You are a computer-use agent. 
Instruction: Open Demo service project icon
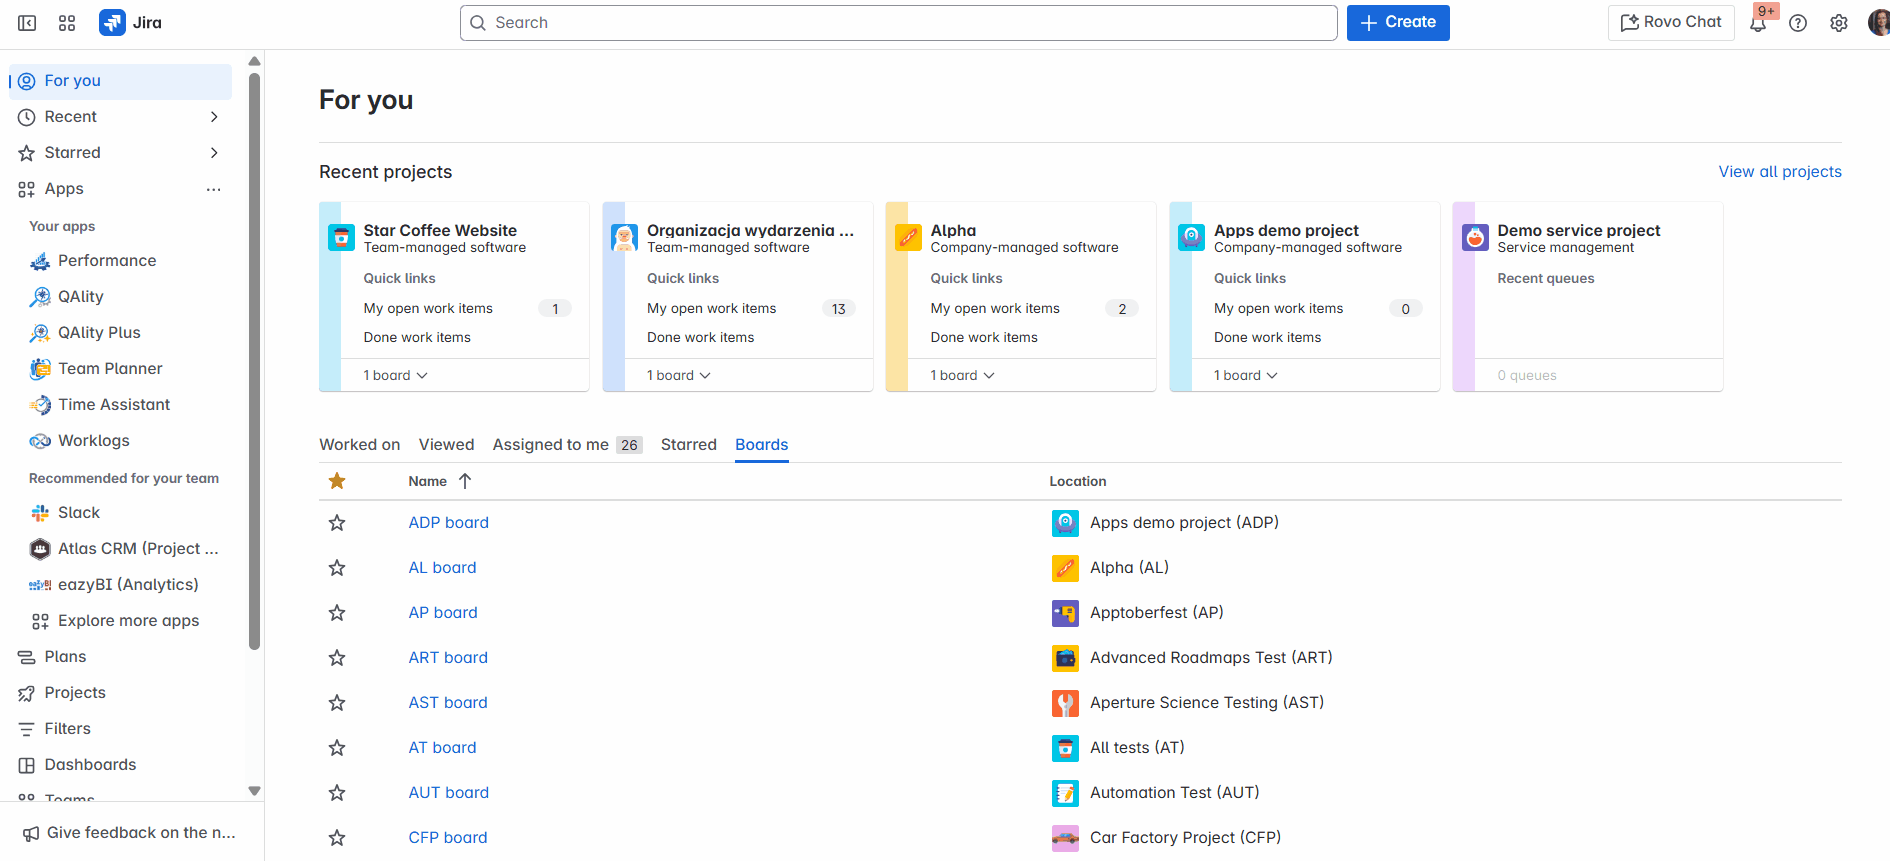[x=1475, y=238]
